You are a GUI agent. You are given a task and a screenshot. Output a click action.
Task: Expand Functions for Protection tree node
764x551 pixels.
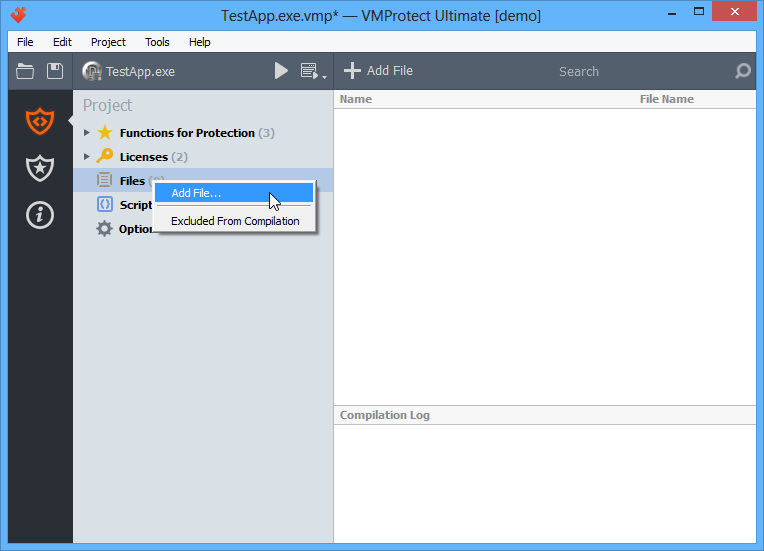[x=87, y=133]
